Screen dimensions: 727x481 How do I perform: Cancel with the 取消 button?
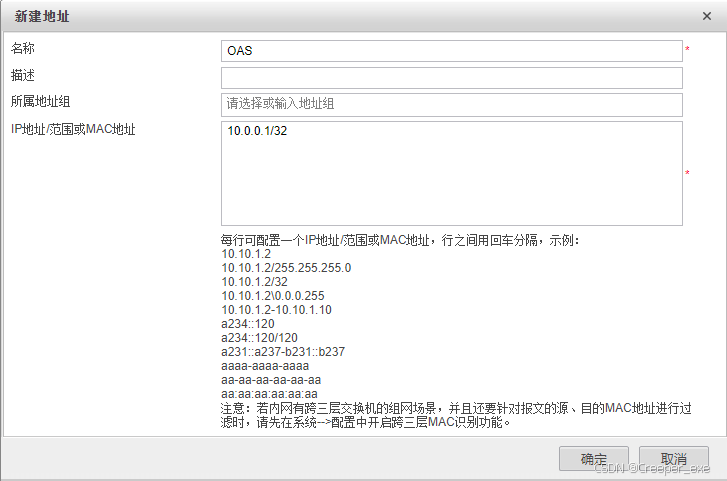(x=674, y=459)
